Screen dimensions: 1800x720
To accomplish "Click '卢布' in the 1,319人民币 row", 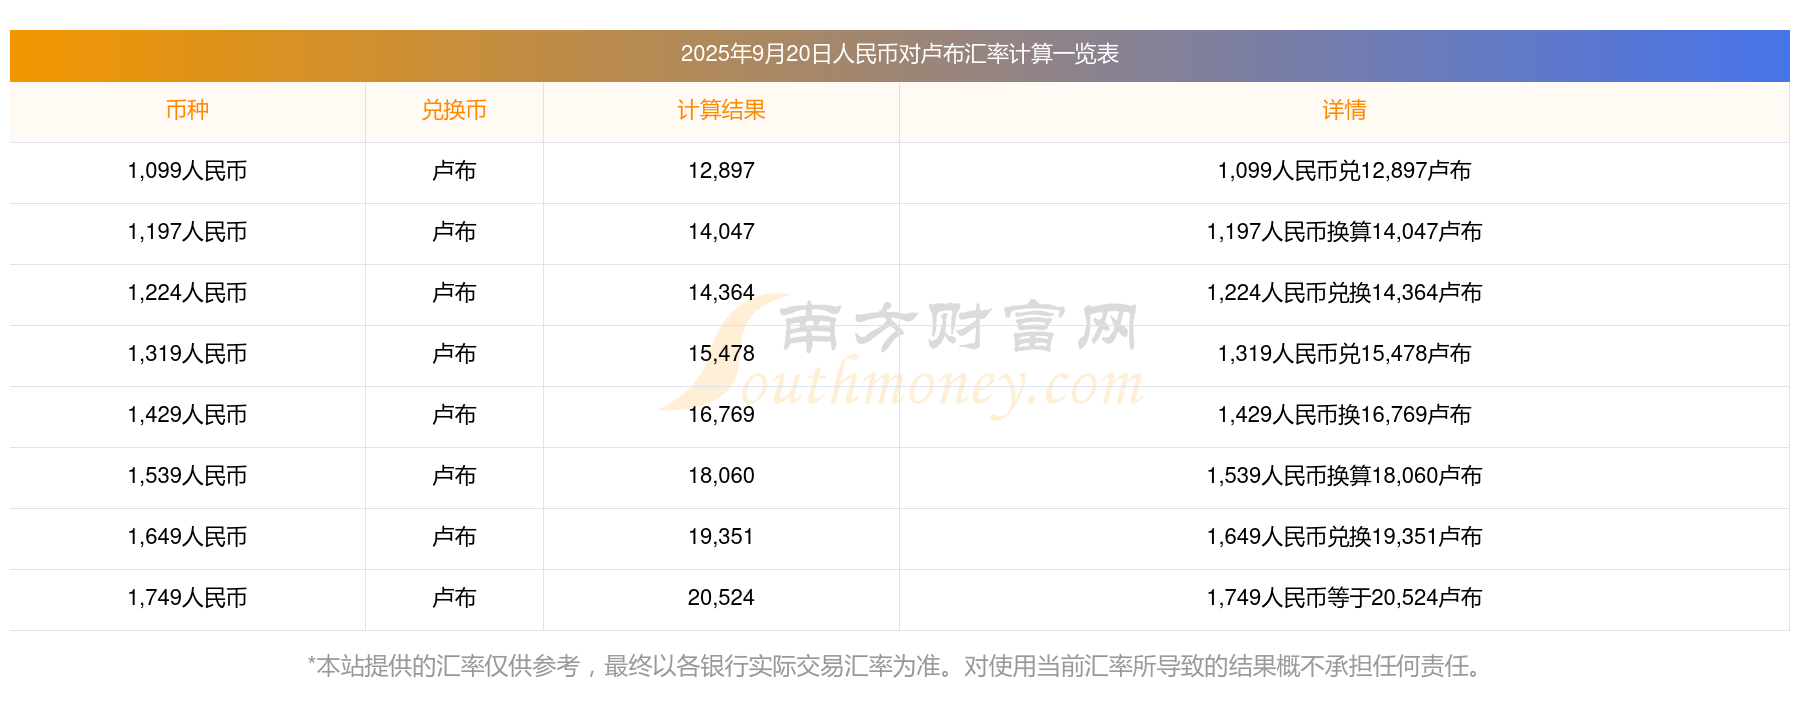I will 454,354.
